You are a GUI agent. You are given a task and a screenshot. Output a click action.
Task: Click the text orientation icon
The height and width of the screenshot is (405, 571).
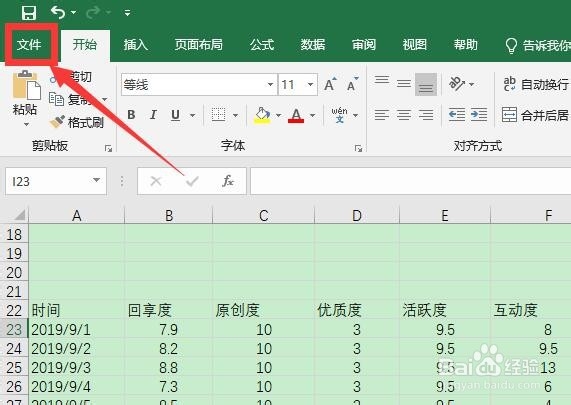click(457, 84)
